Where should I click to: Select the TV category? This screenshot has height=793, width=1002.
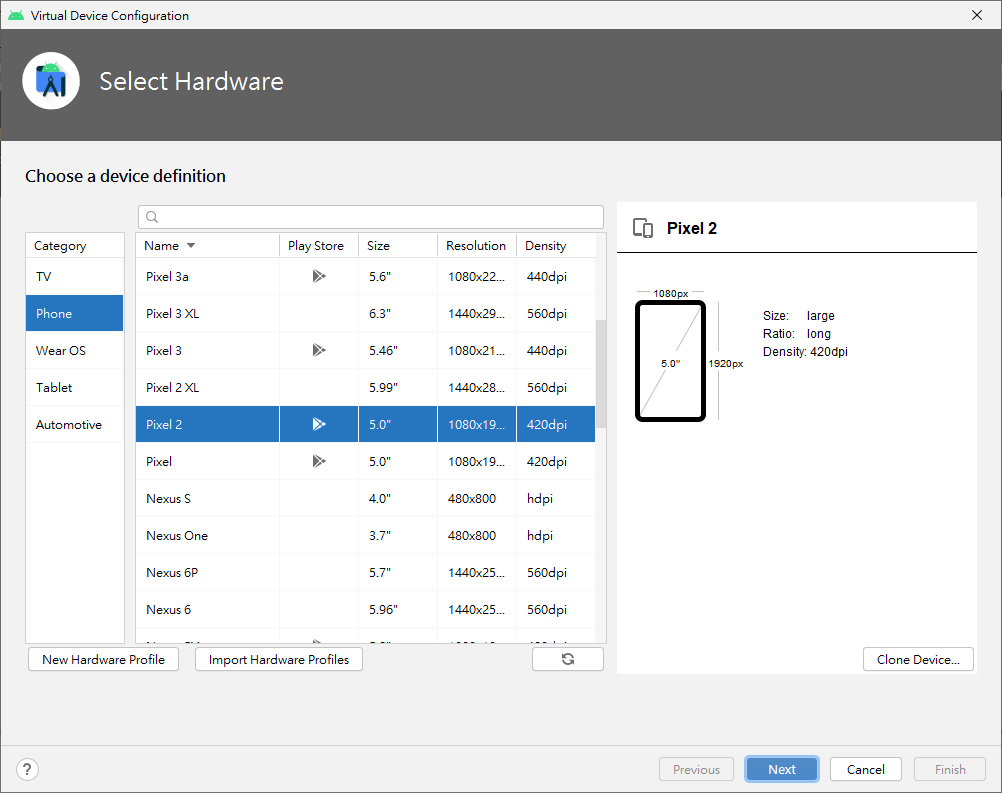point(75,276)
